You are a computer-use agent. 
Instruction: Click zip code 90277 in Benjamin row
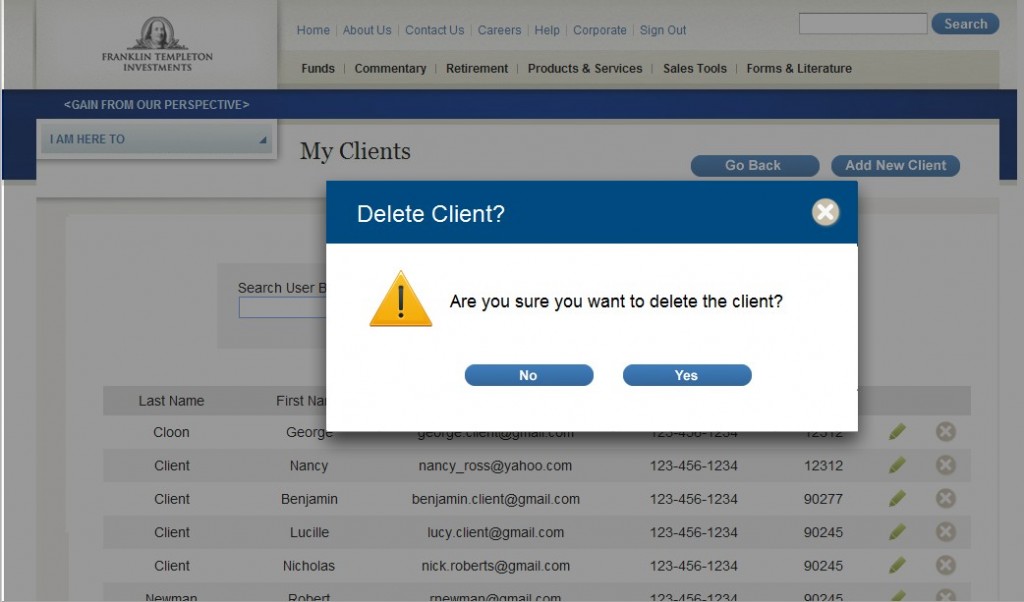(x=823, y=499)
